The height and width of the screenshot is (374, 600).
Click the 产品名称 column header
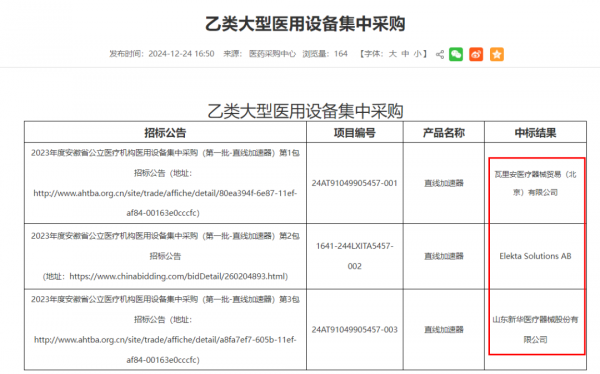click(x=443, y=133)
